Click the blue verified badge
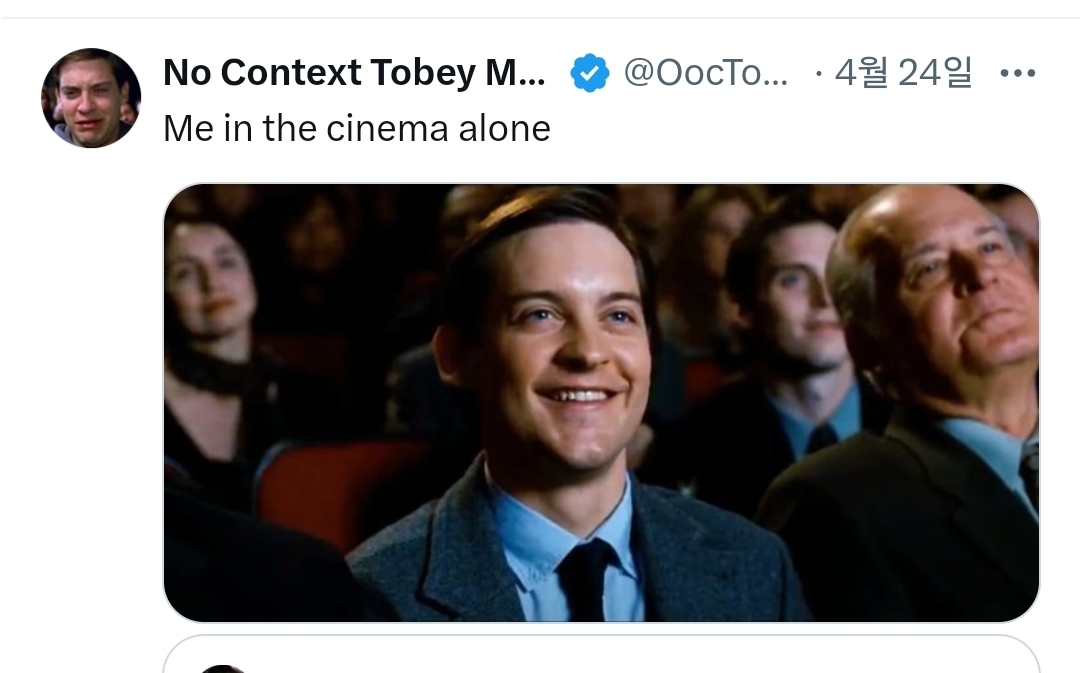Image resolution: width=1080 pixels, height=673 pixels. point(590,73)
